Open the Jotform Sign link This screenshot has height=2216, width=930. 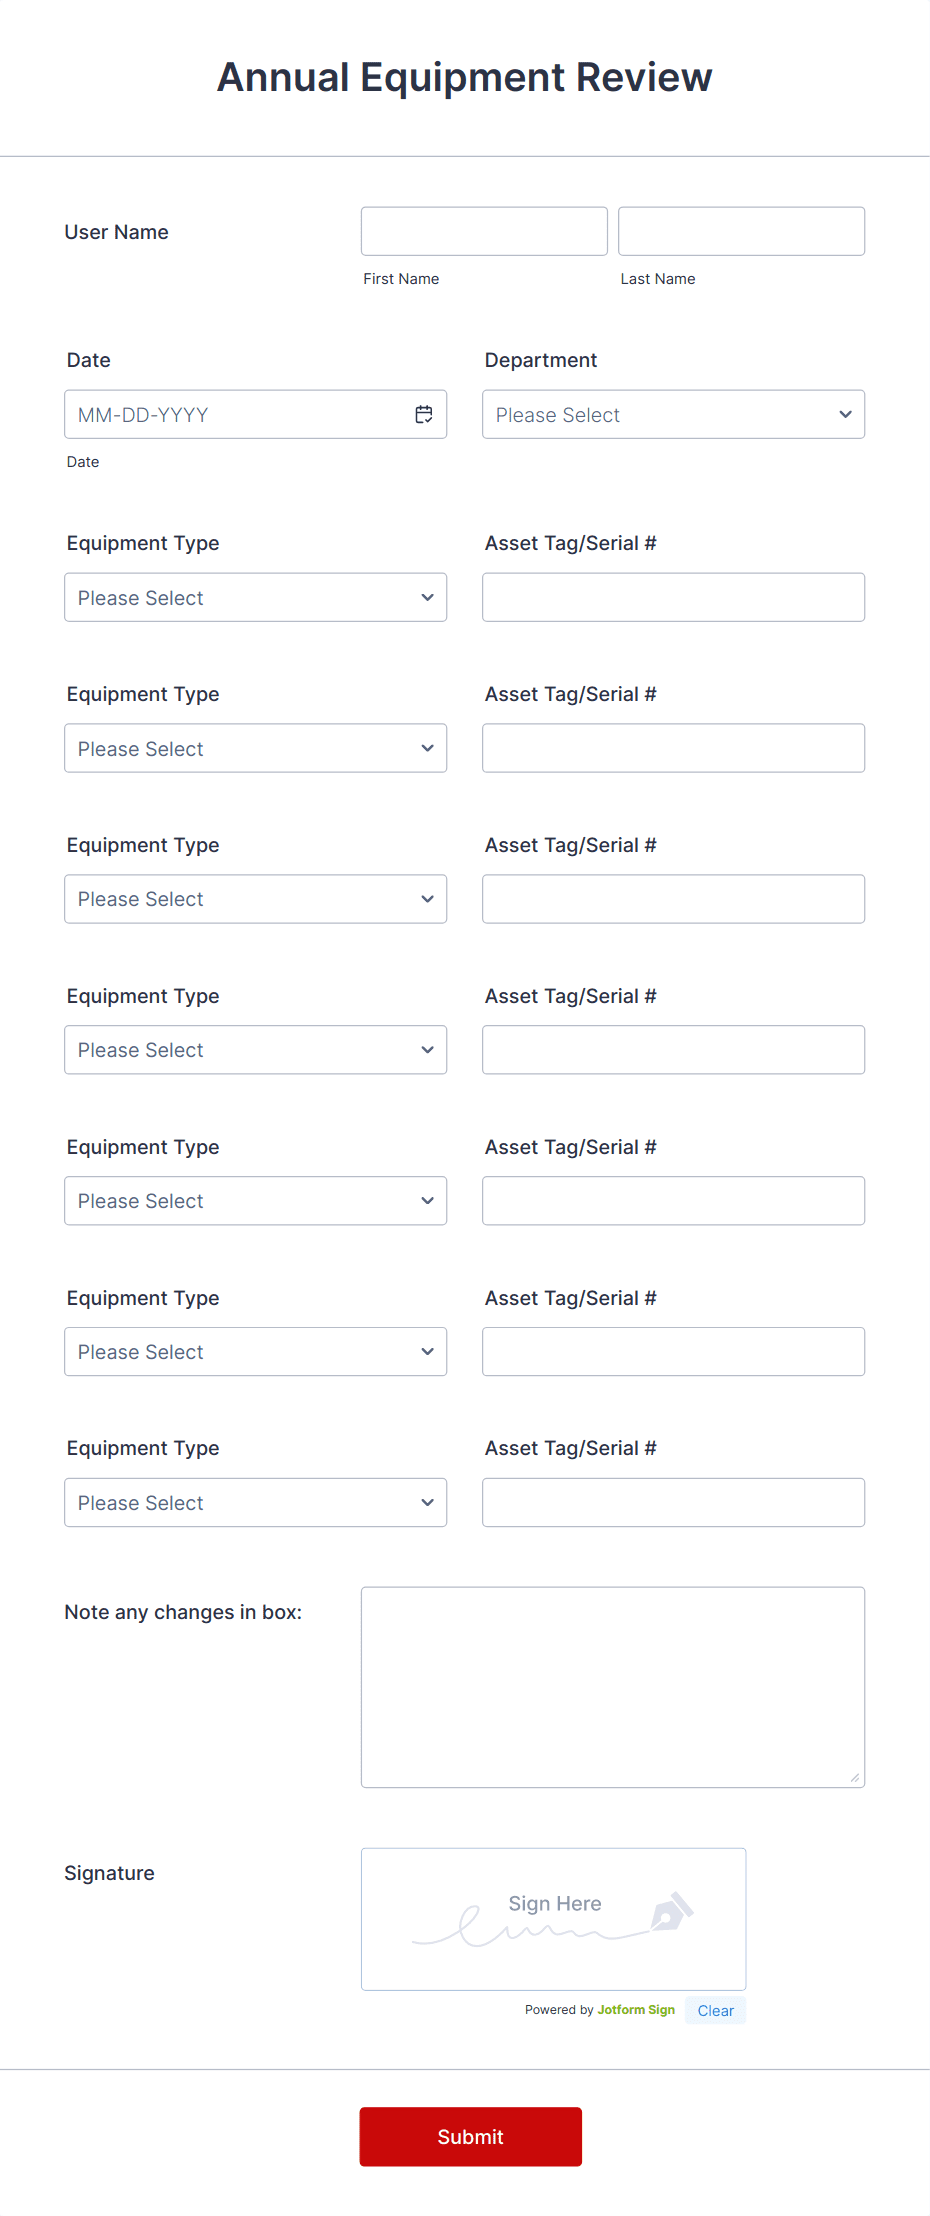pos(635,2010)
